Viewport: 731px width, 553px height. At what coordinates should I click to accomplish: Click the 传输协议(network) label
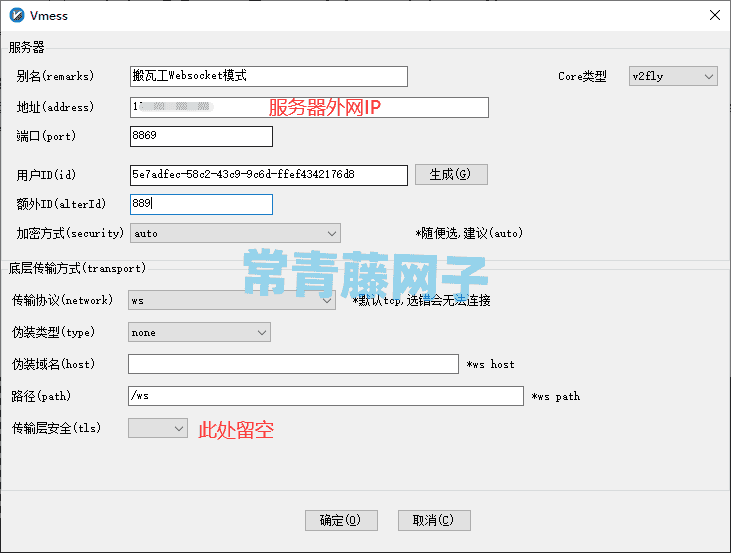click(62, 300)
